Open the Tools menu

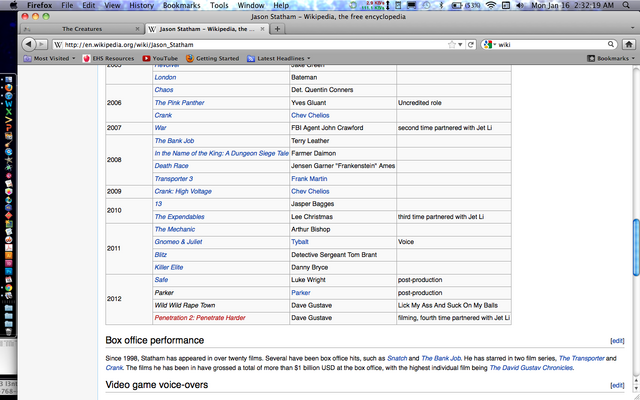pyautogui.click(x=219, y=5)
